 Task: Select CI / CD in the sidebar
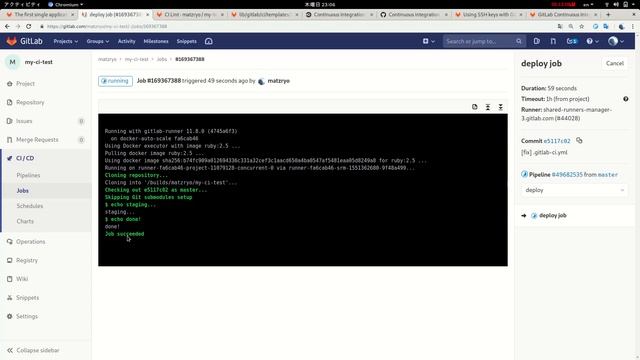pyautogui.click(x=25, y=158)
